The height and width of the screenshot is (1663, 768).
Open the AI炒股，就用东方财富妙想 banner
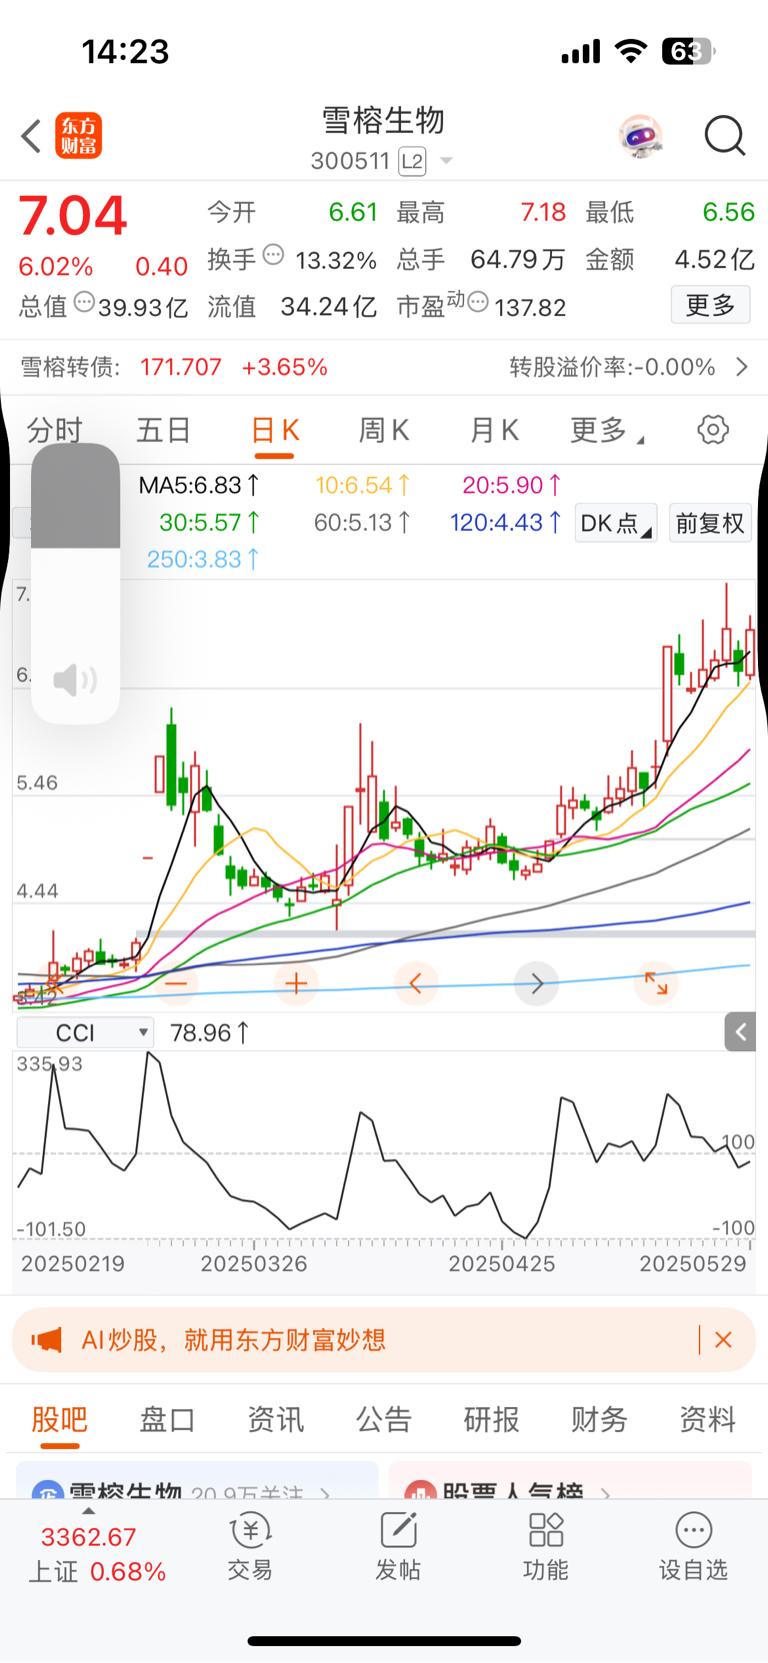click(384, 1340)
